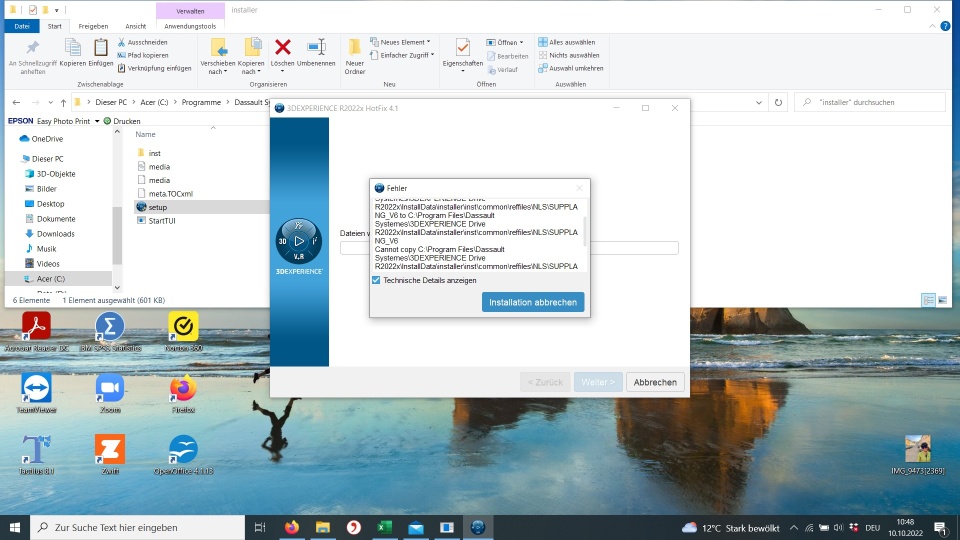The height and width of the screenshot is (540, 960).
Task: Click the taskbar search box
Action: coord(137,527)
